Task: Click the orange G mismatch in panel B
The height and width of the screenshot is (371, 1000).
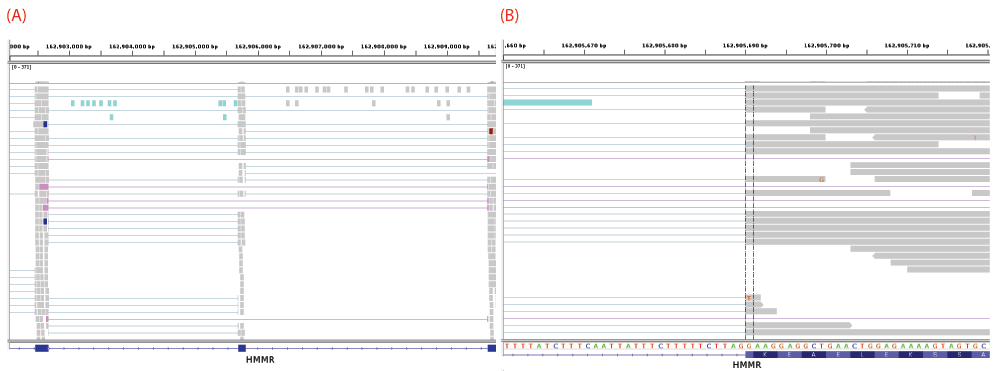Action: click(x=822, y=180)
